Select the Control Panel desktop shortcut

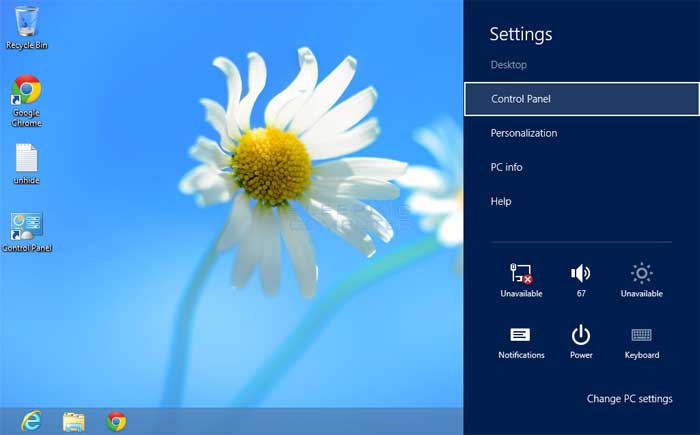point(27,232)
